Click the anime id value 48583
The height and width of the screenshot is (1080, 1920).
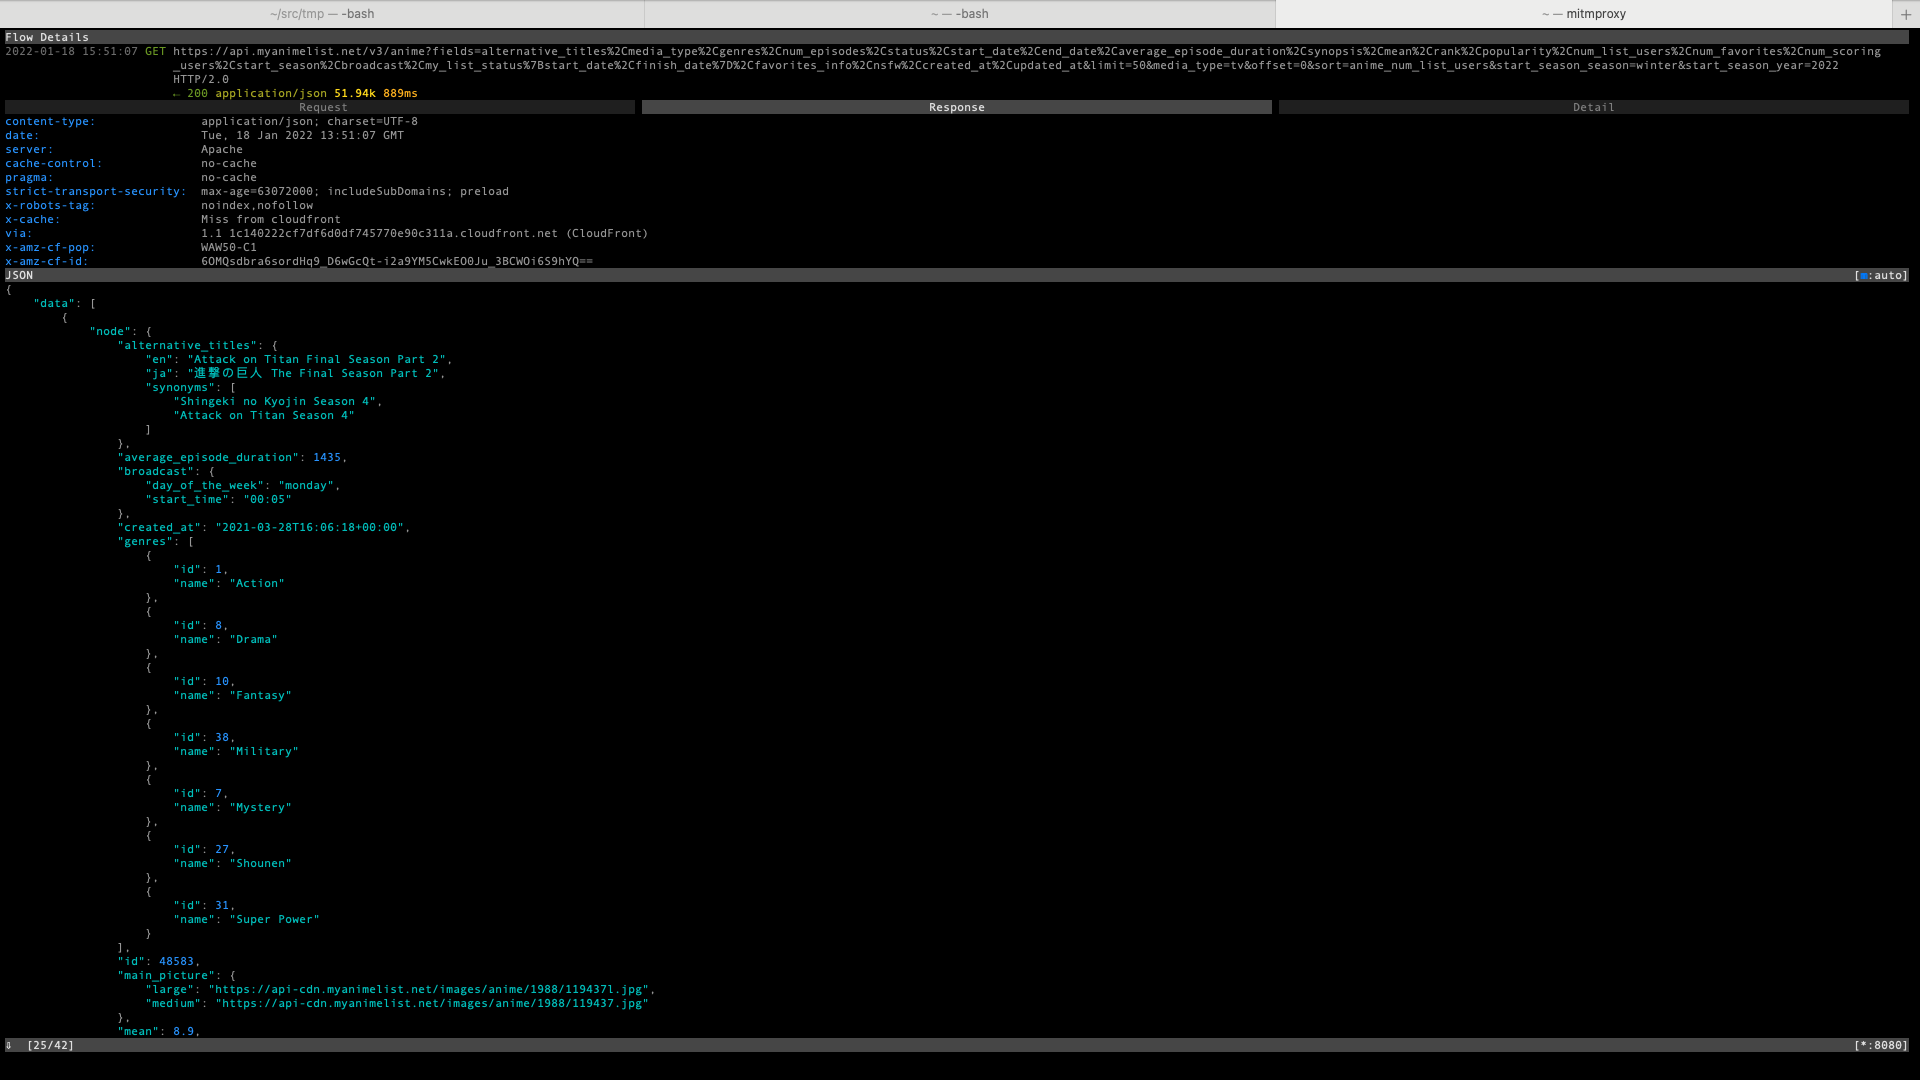[176, 961]
